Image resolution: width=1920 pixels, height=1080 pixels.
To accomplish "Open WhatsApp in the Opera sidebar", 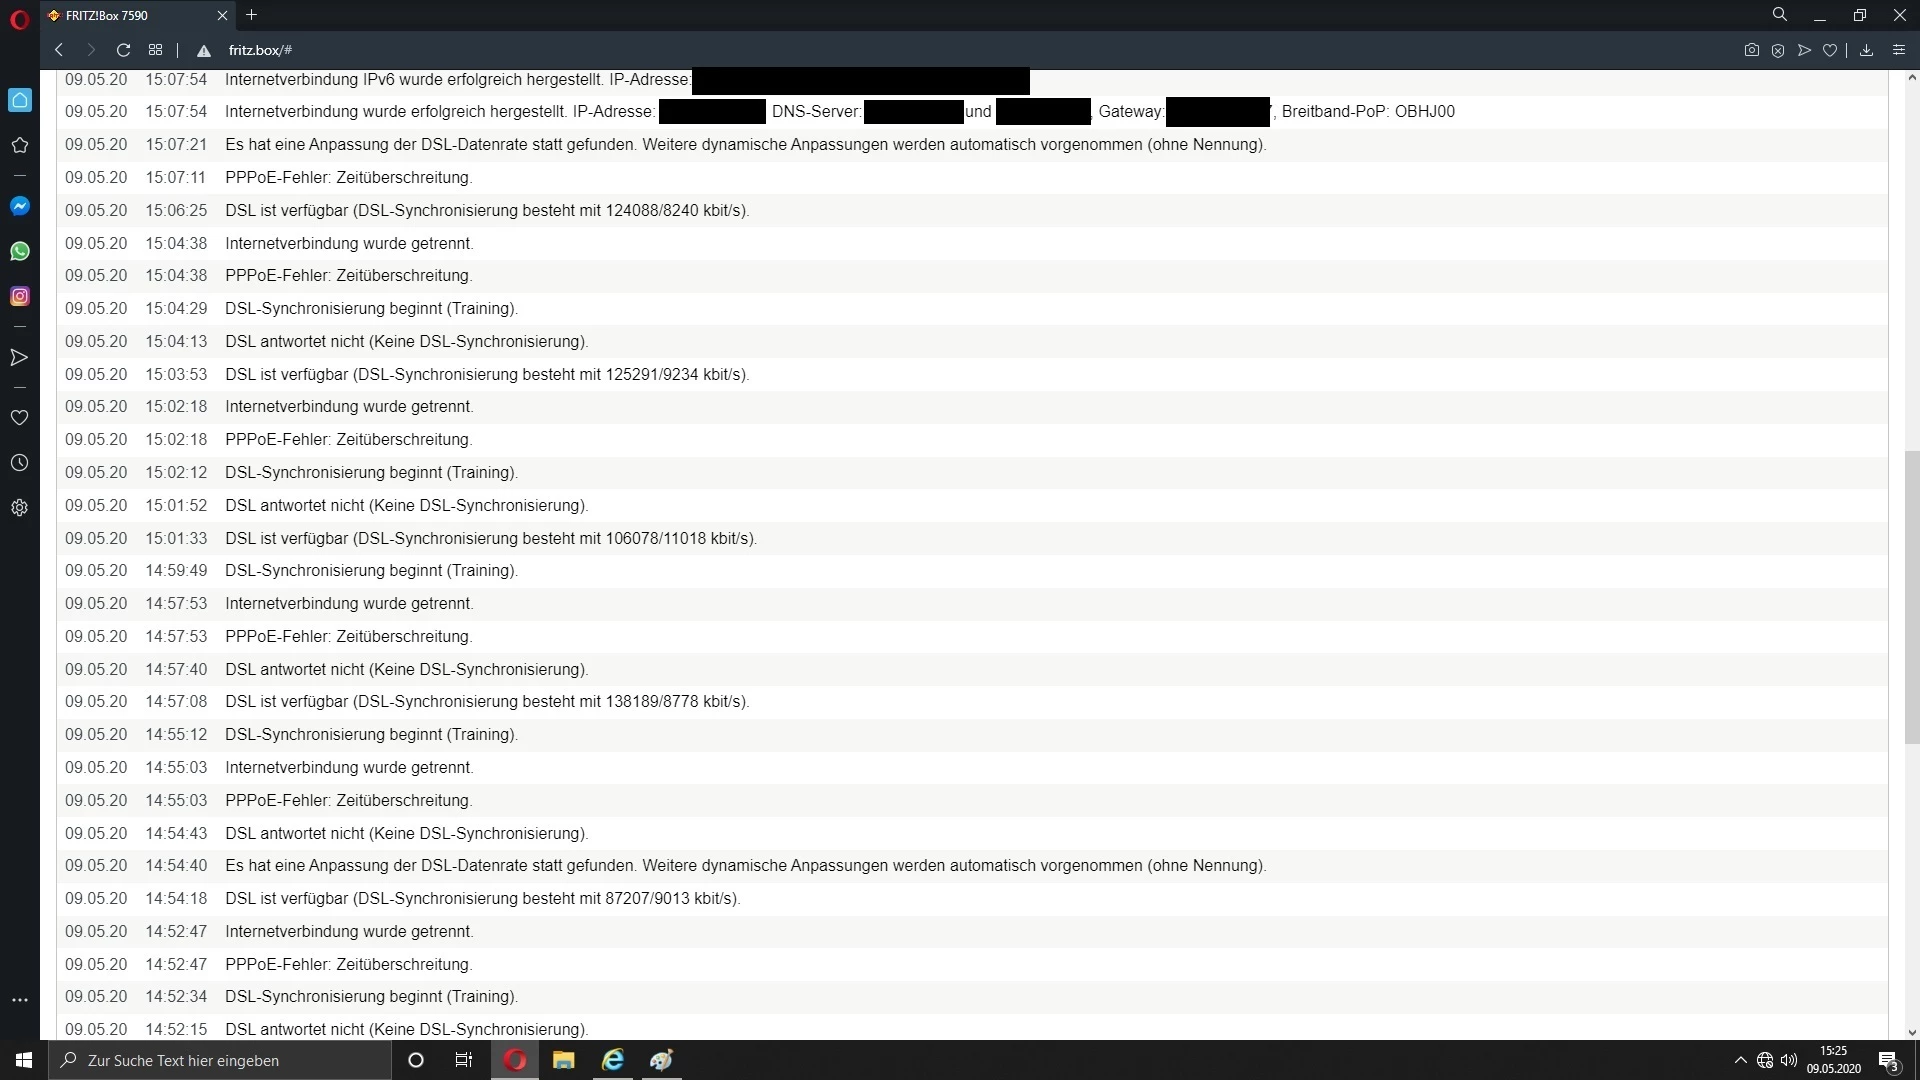I will 19,251.
